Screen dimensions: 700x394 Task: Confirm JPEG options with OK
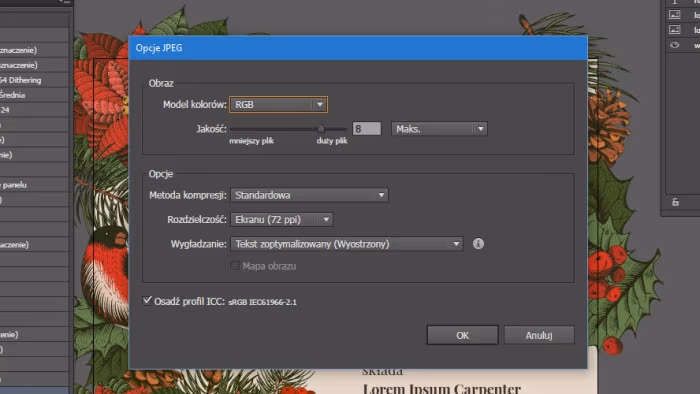pos(462,335)
